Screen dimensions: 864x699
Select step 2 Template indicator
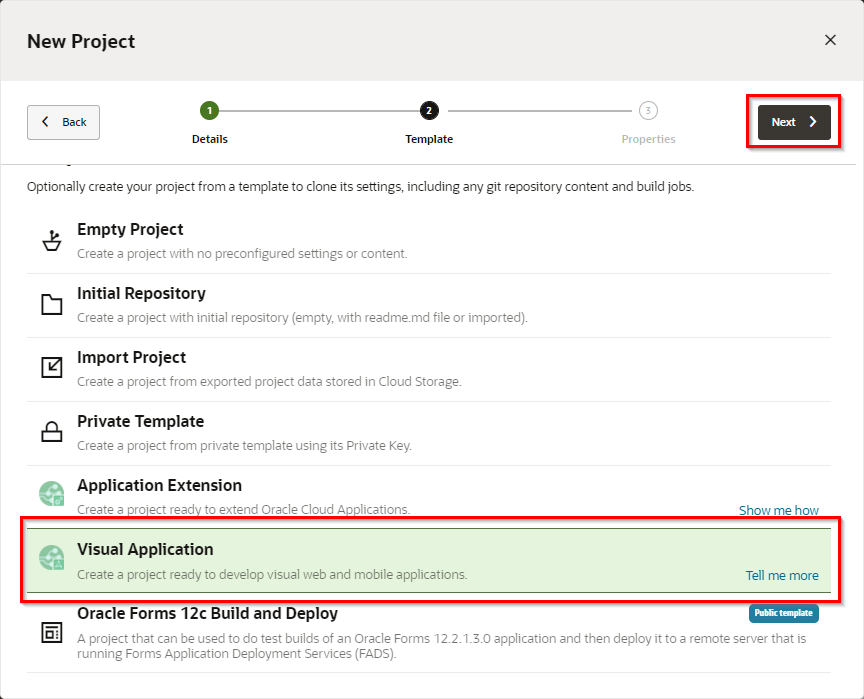click(x=429, y=111)
